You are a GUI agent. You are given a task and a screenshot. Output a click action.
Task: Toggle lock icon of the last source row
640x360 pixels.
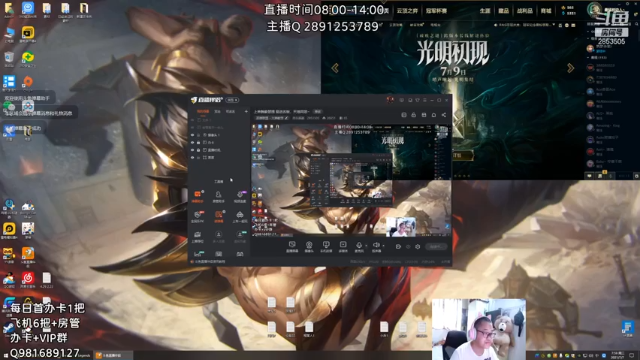[x=198, y=158]
